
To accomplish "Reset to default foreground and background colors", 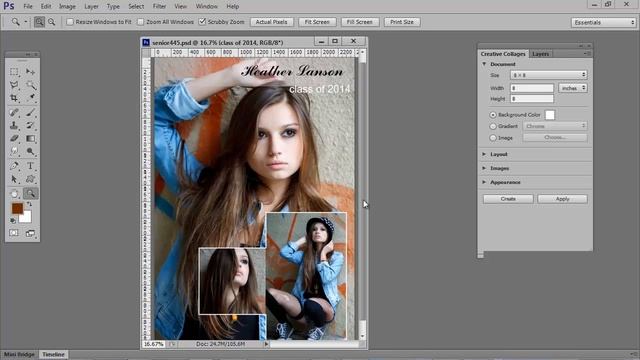I will point(13,221).
